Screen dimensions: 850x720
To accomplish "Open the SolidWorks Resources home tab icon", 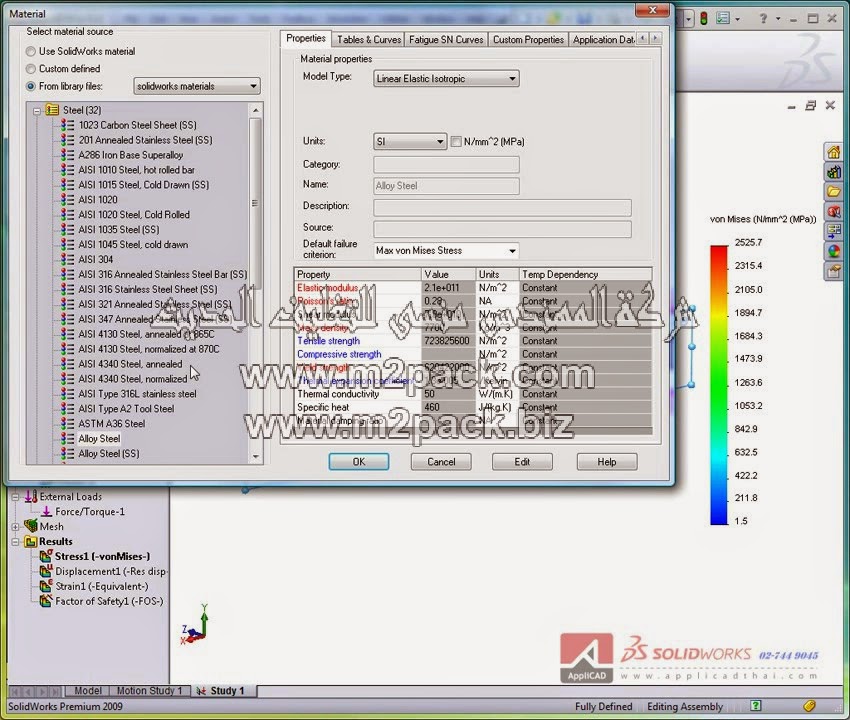I will (x=834, y=152).
